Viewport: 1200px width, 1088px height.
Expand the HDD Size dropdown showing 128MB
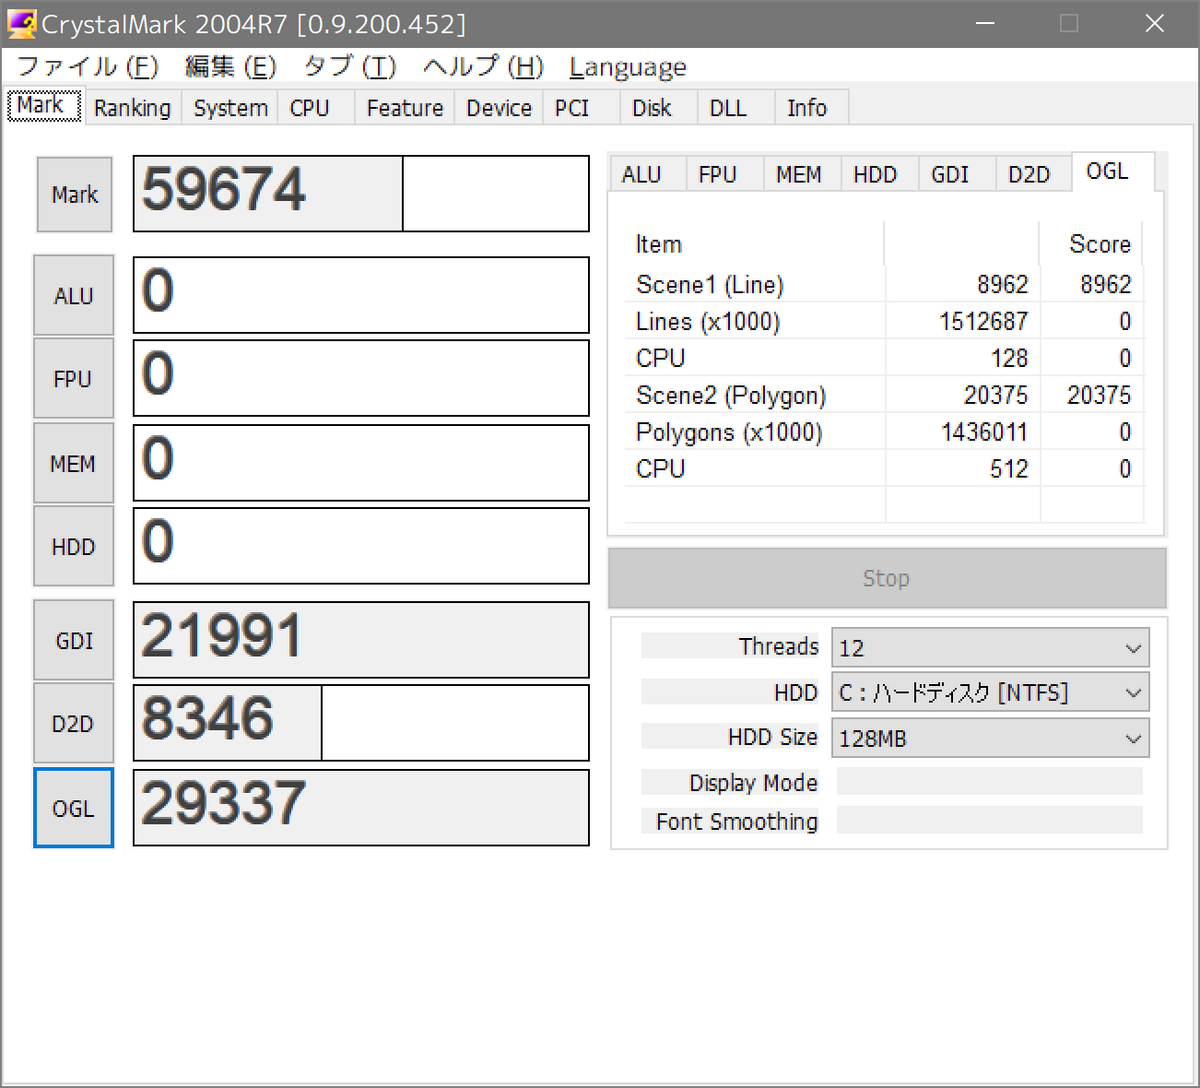(990, 738)
